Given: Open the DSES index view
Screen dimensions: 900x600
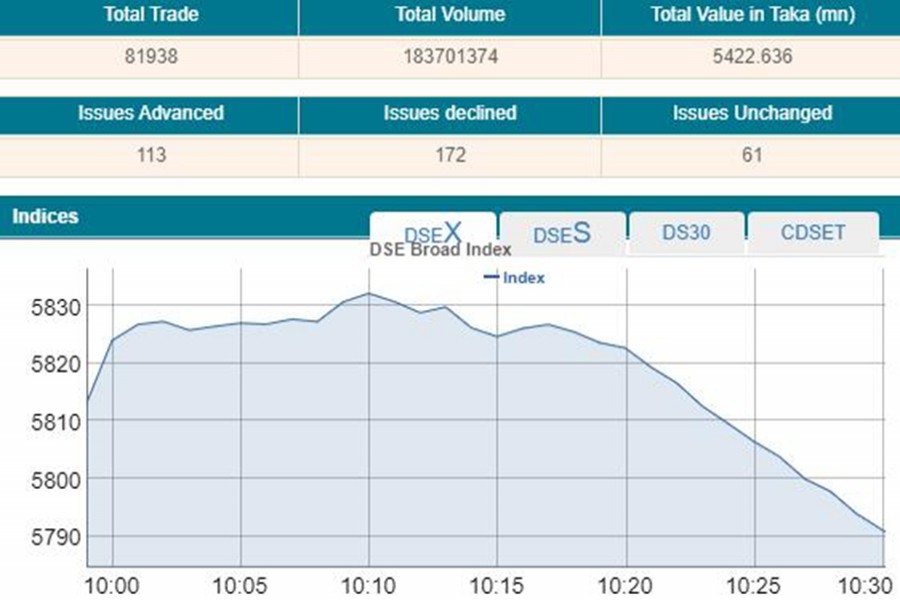Looking at the screenshot, I should (x=561, y=232).
